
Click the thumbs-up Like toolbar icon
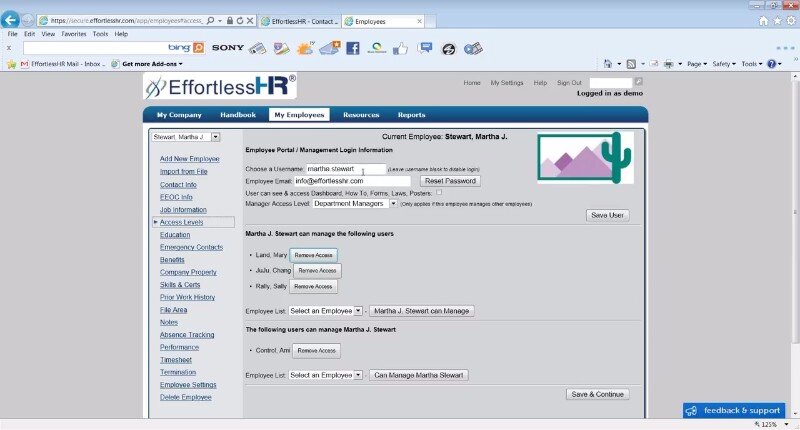400,48
